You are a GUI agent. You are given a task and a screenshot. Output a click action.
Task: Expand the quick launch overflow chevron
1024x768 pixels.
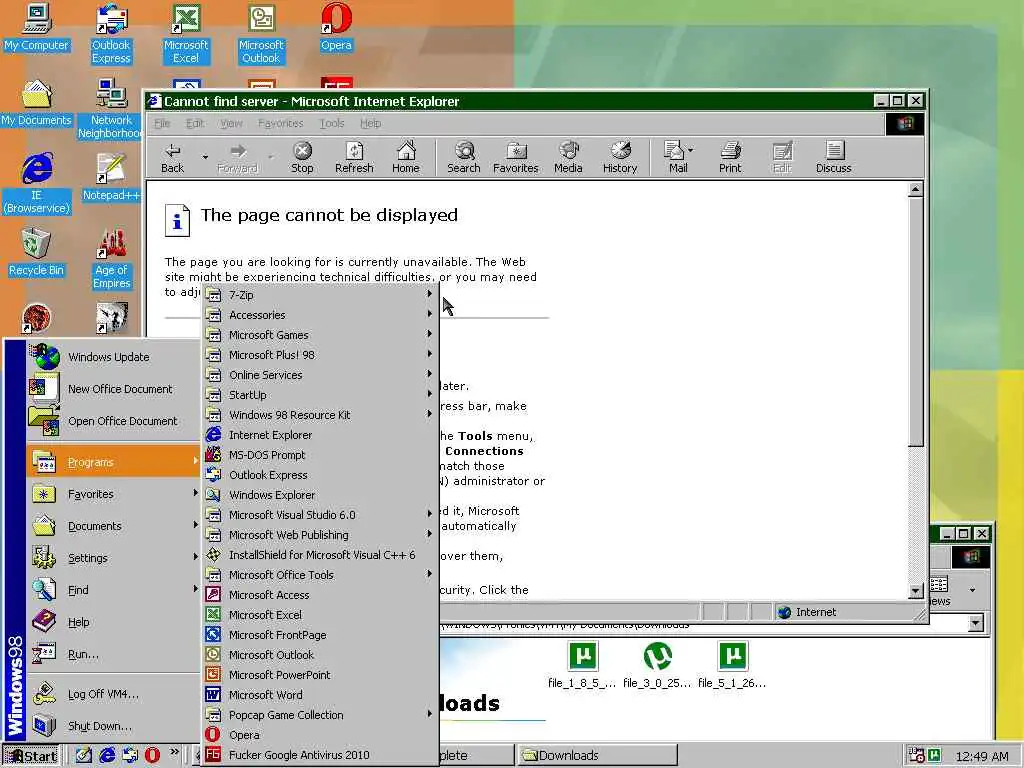click(x=174, y=752)
